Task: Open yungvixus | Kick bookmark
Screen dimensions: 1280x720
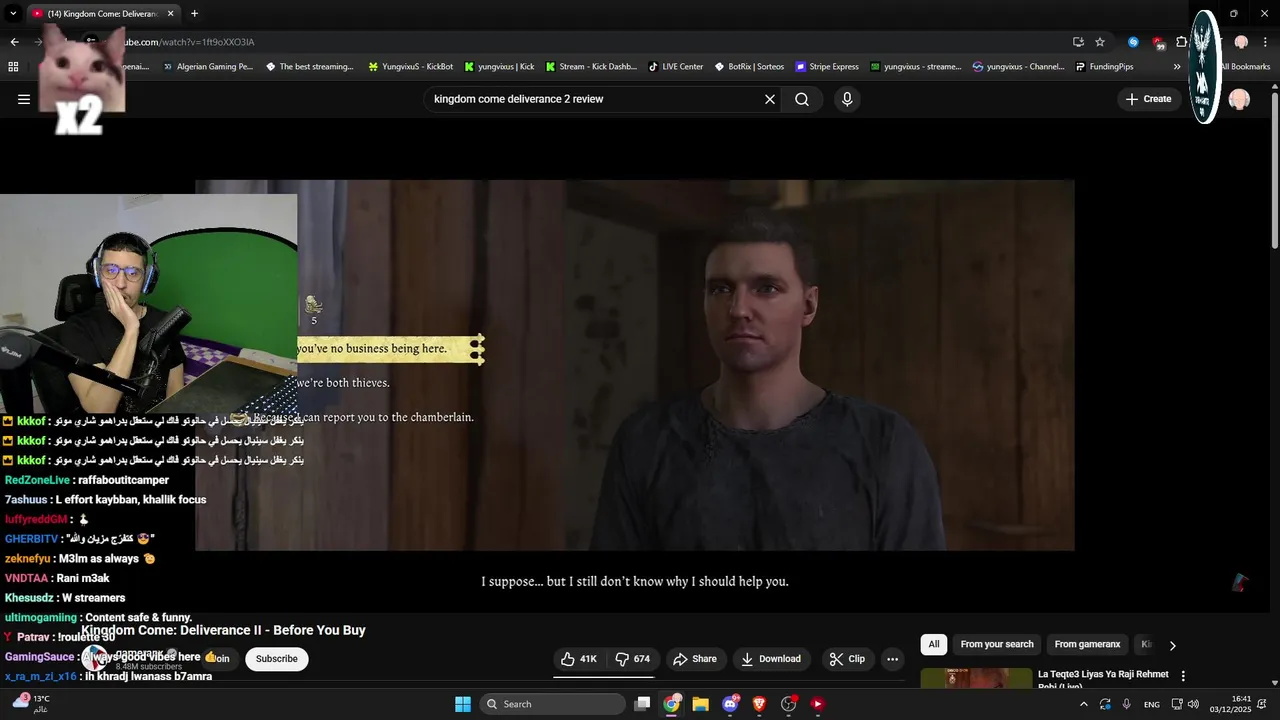Action: tap(499, 67)
